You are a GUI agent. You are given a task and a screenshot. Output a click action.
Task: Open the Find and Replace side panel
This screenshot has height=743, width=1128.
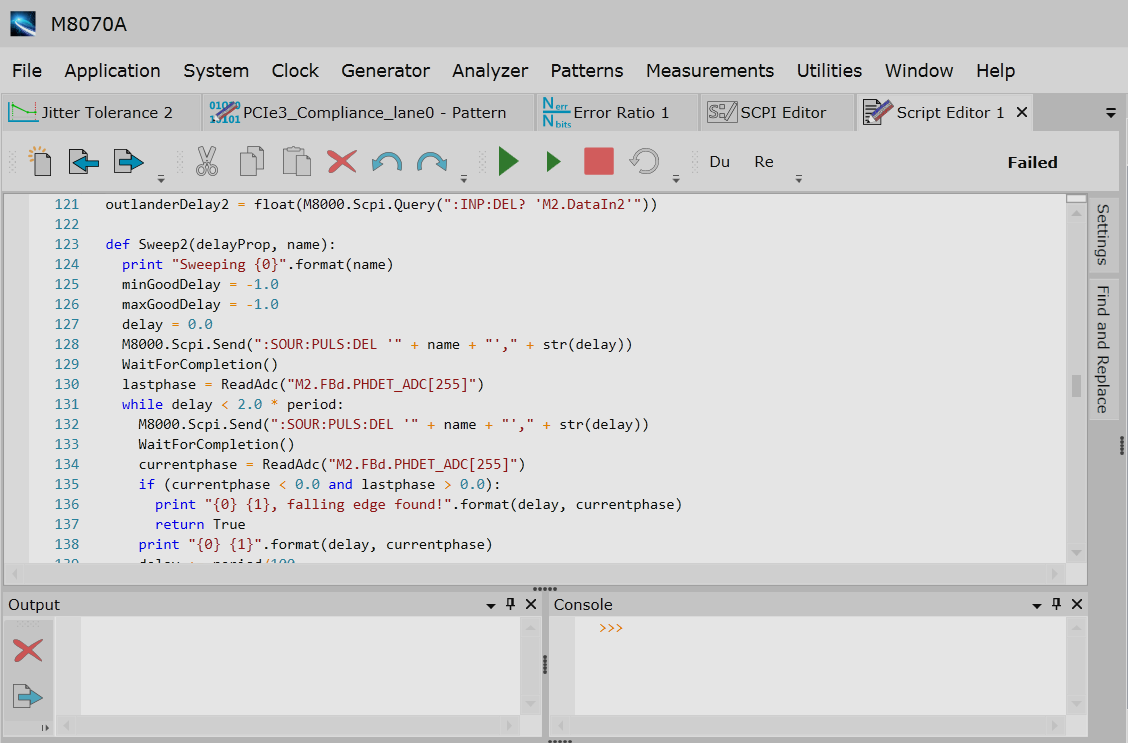(x=1102, y=349)
